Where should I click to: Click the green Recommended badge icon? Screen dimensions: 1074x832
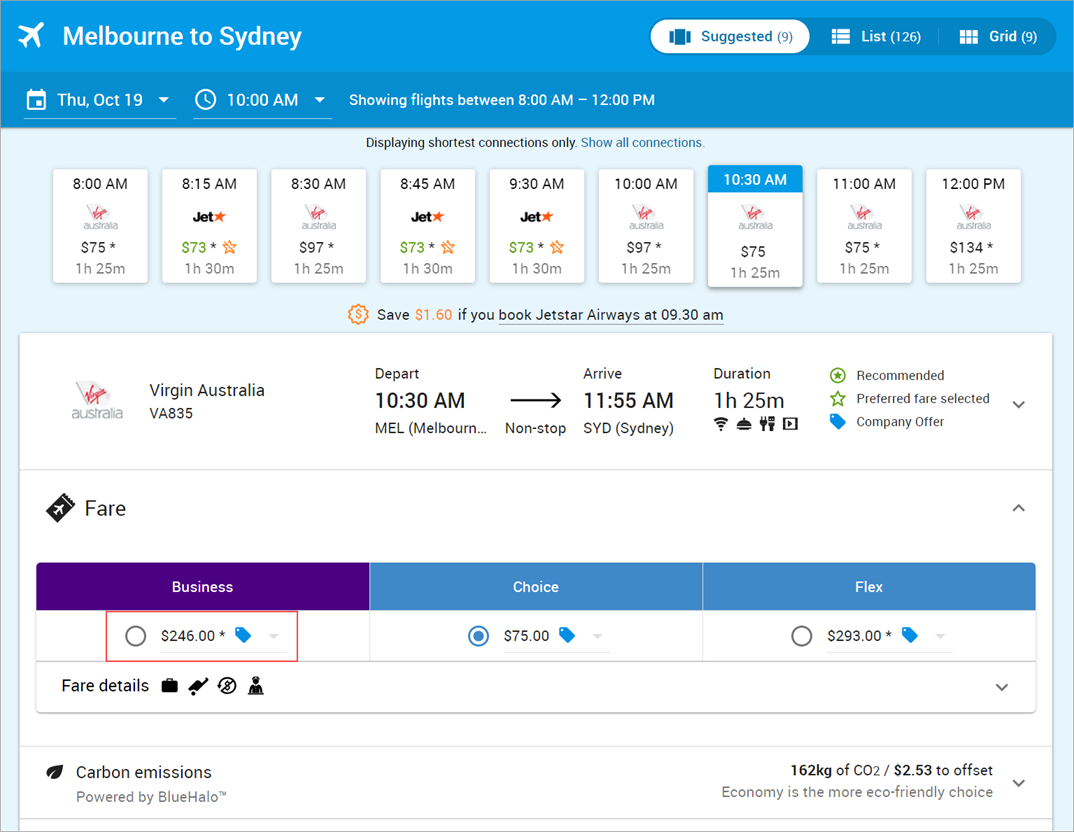[x=838, y=375]
